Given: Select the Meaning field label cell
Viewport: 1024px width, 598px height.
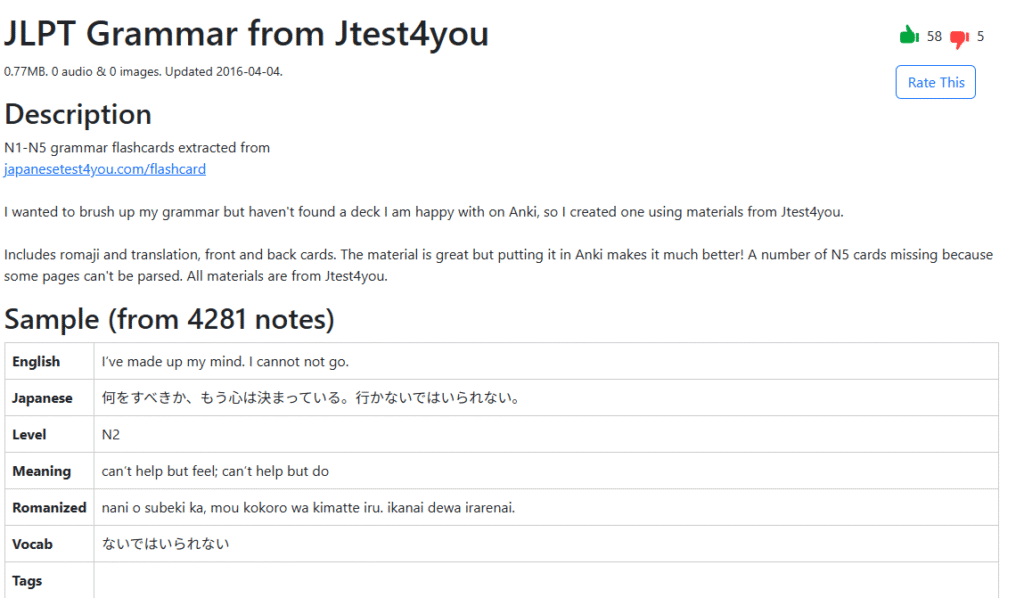Looking at the screenshot, I should click(50, 471).
